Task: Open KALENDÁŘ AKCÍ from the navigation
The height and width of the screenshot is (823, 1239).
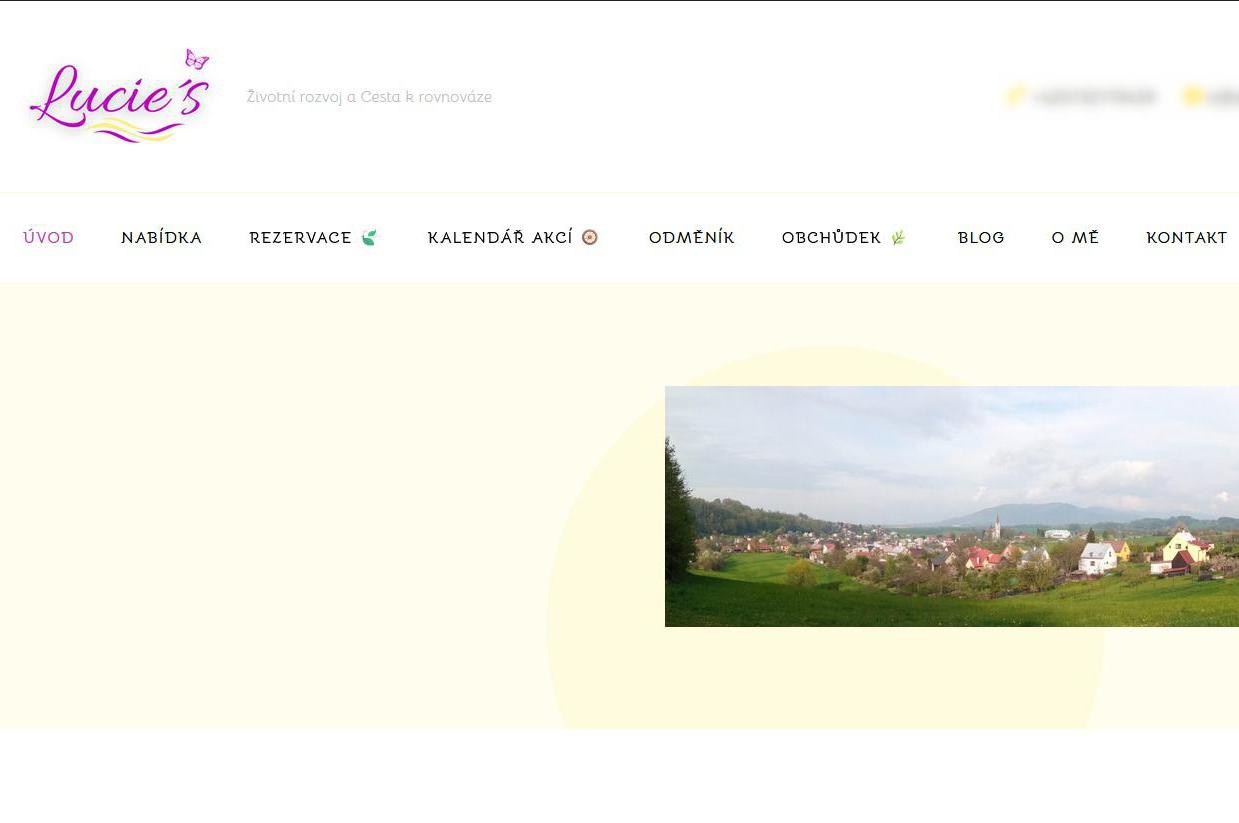Action: coord(500,238)
